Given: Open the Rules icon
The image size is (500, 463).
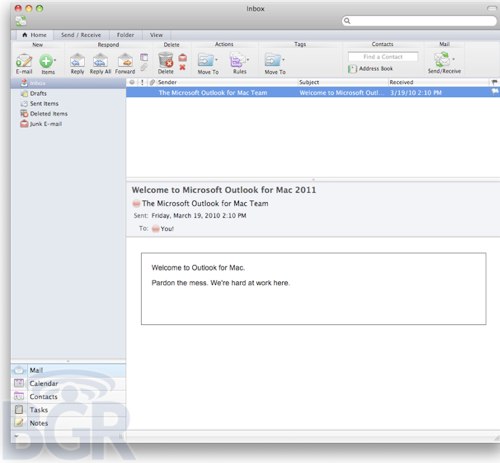Looking at the screenshot, I should pyautogui.click(x=237, y=61).
